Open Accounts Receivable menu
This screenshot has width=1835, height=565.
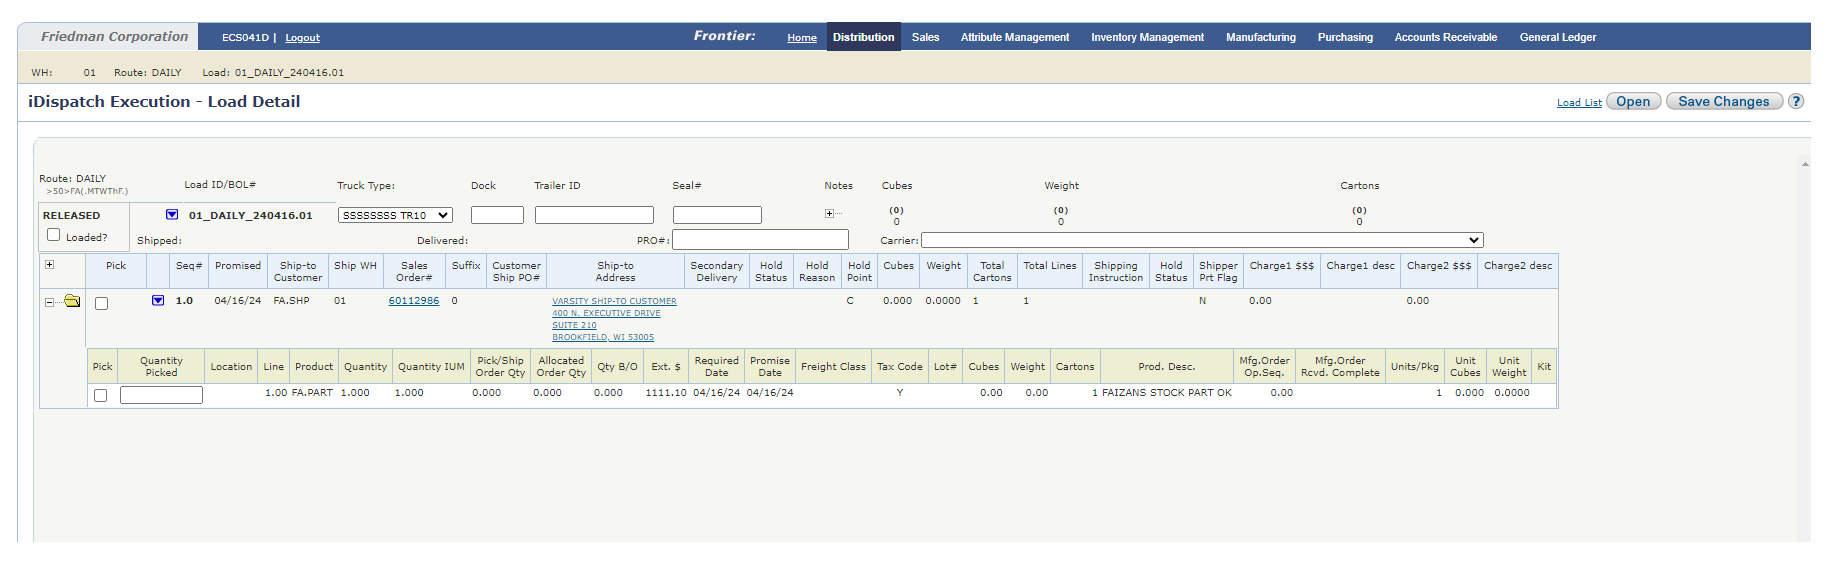[1446, 37]
